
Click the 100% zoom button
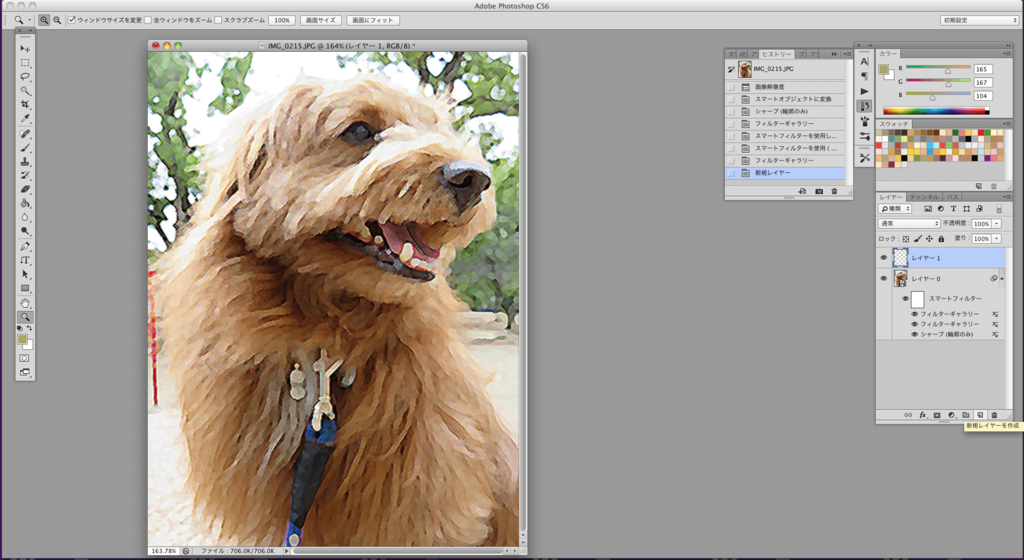[282, 20]
